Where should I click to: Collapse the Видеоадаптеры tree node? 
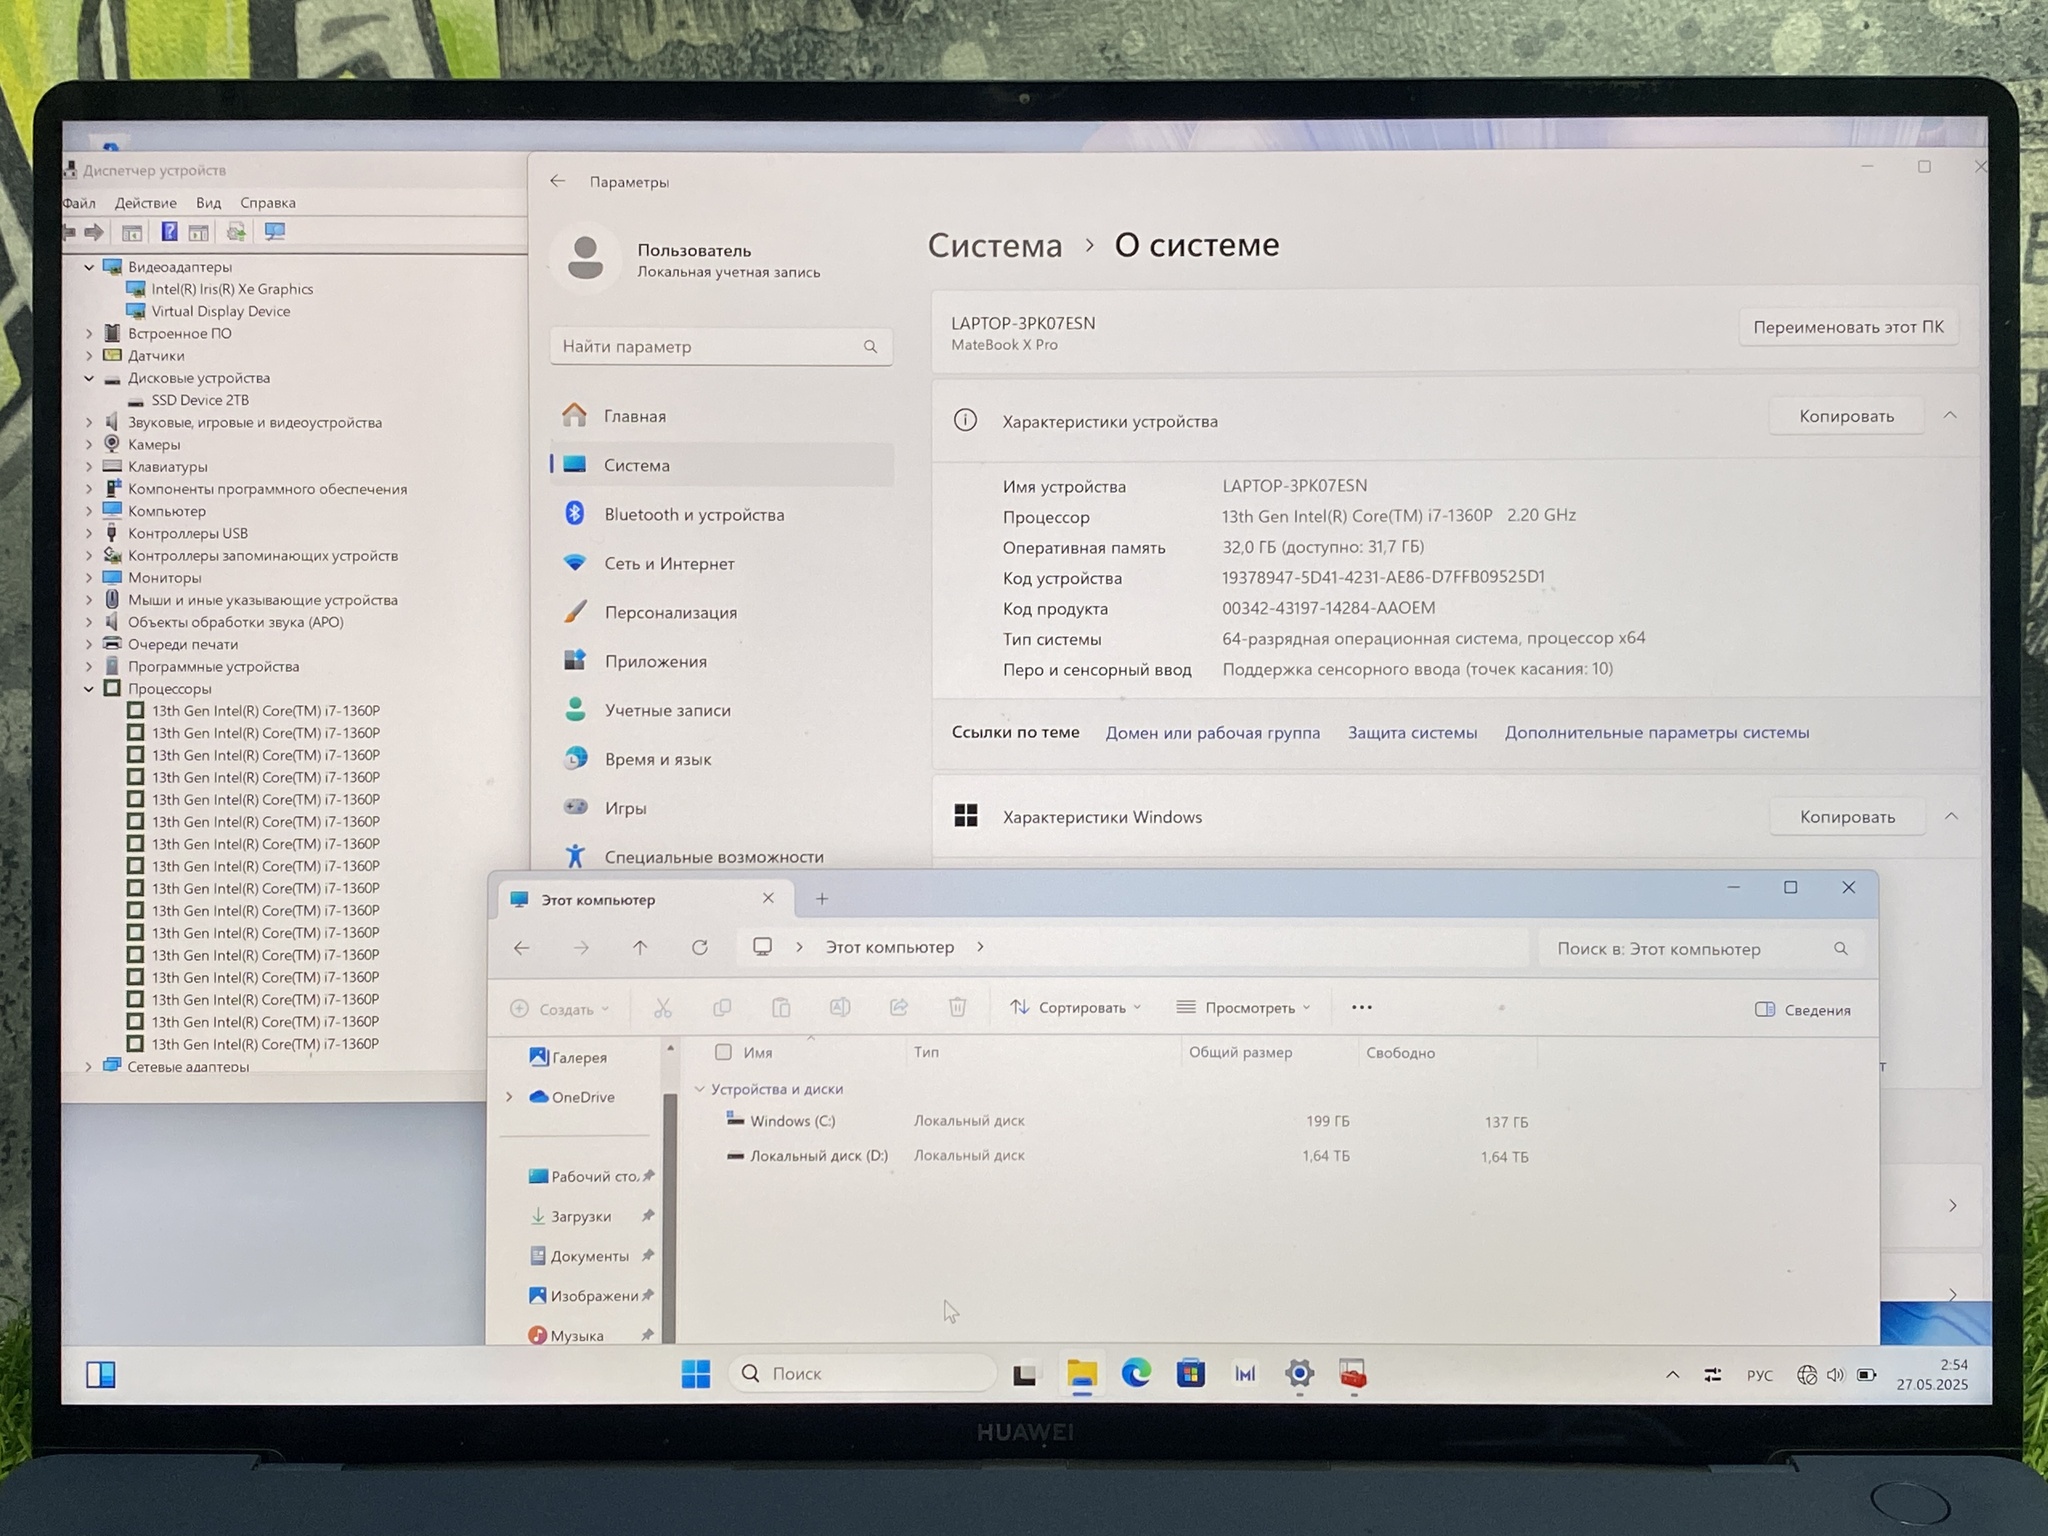[x=89, y=267]
